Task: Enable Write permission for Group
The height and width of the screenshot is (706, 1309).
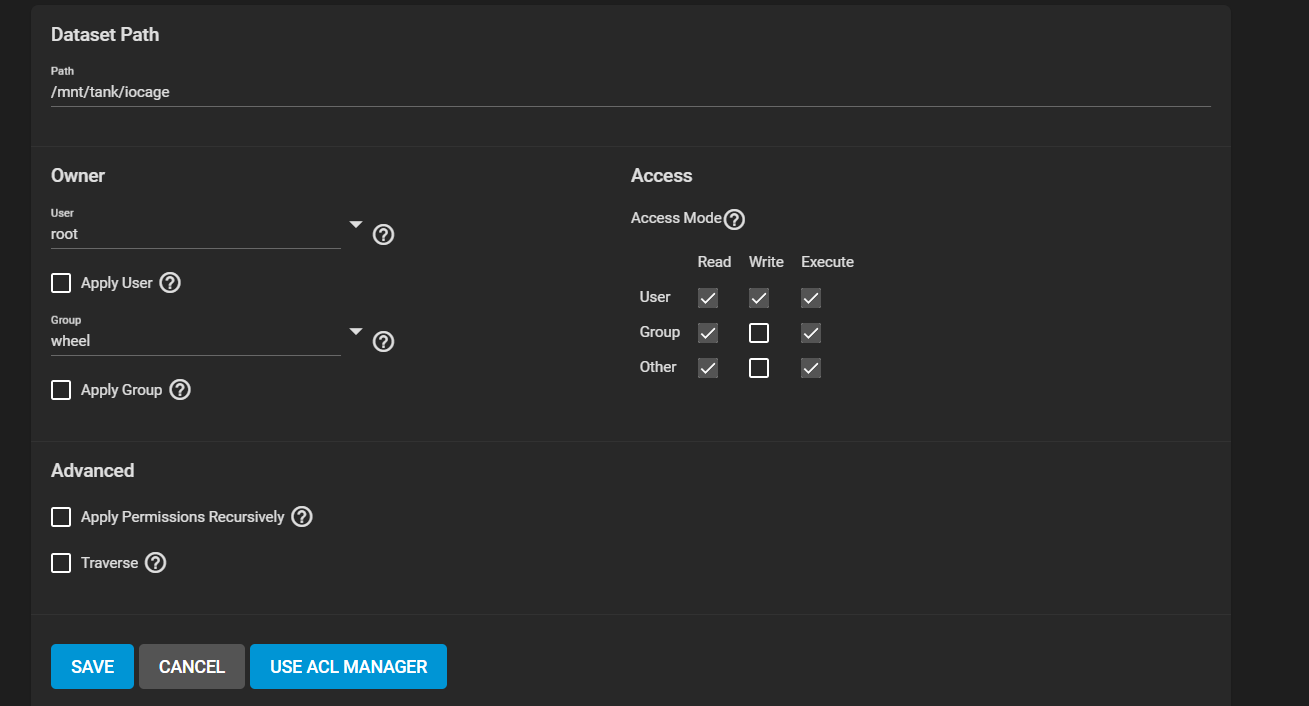Action: coord(759,333)
